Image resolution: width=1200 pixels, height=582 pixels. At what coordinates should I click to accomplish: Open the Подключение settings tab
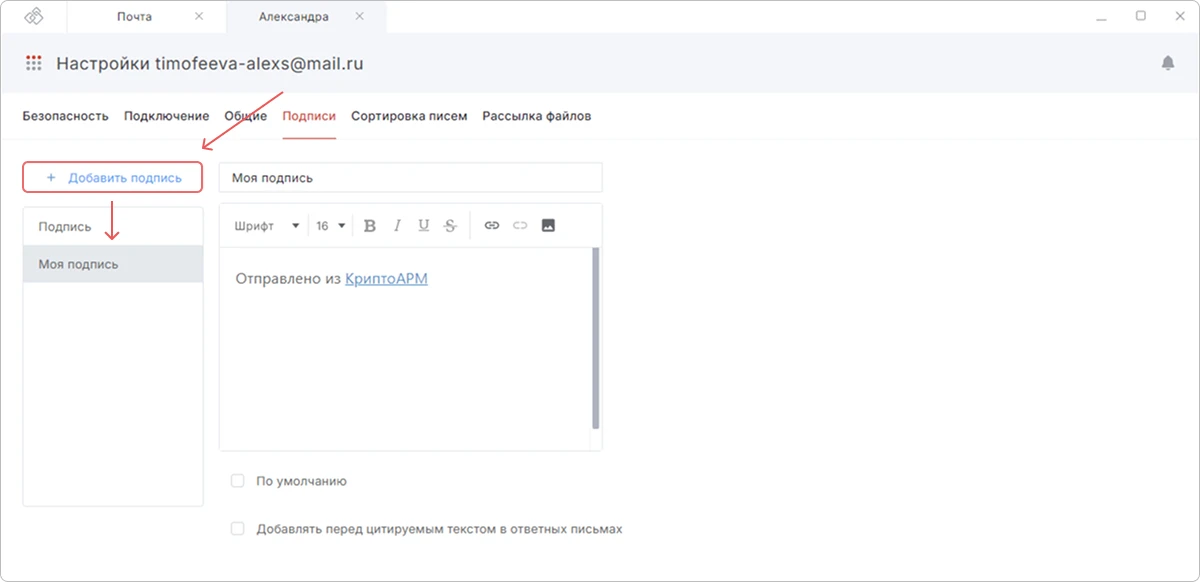pos(167,116)
